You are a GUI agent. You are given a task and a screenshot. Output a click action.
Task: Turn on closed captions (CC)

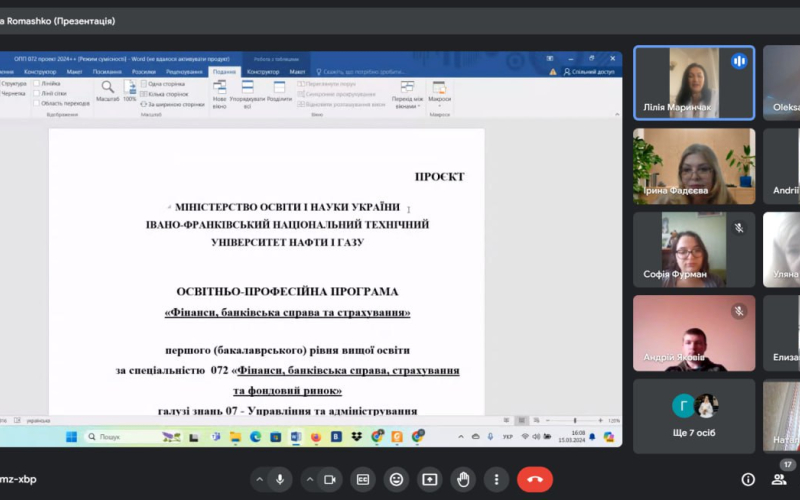coord(363,480)
